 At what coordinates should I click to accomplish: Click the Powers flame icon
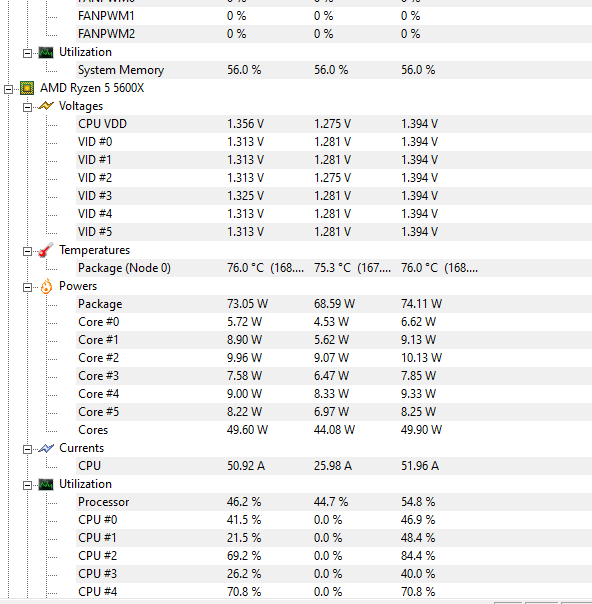[46, 286]
